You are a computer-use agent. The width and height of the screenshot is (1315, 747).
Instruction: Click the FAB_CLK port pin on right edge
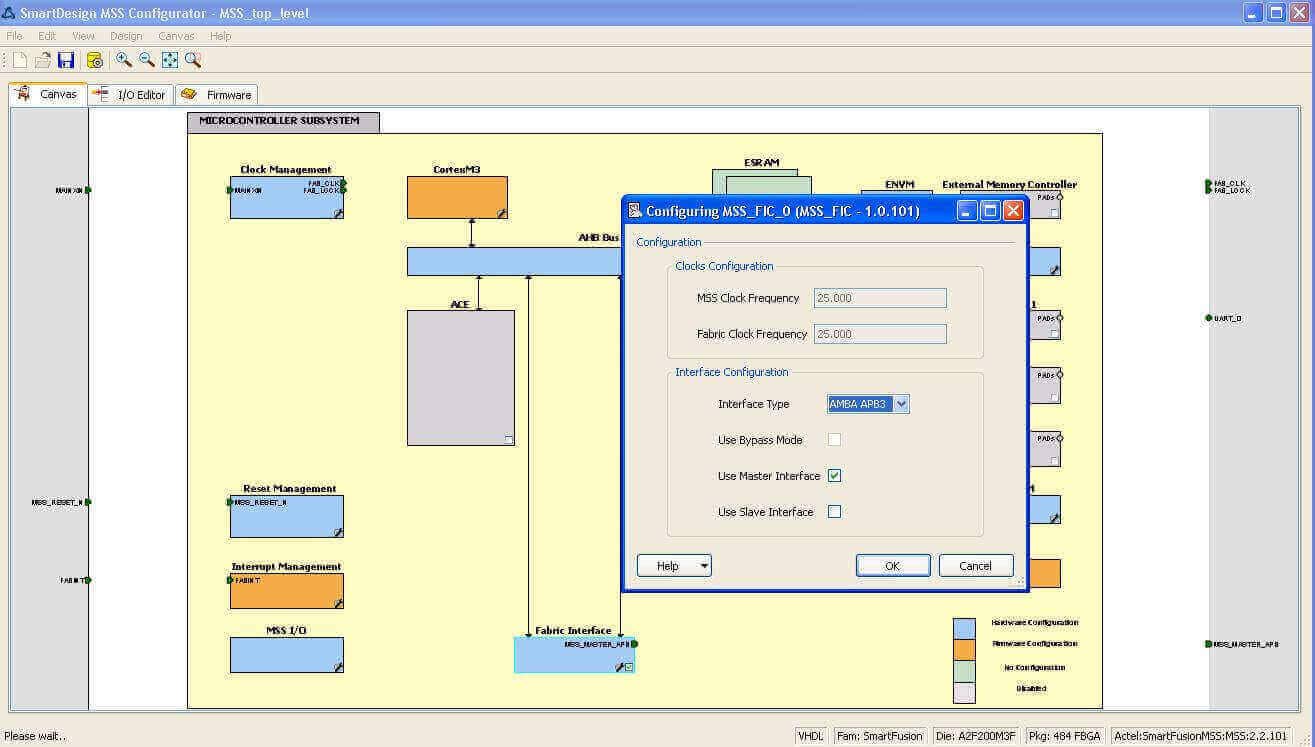pos(1208,184)
